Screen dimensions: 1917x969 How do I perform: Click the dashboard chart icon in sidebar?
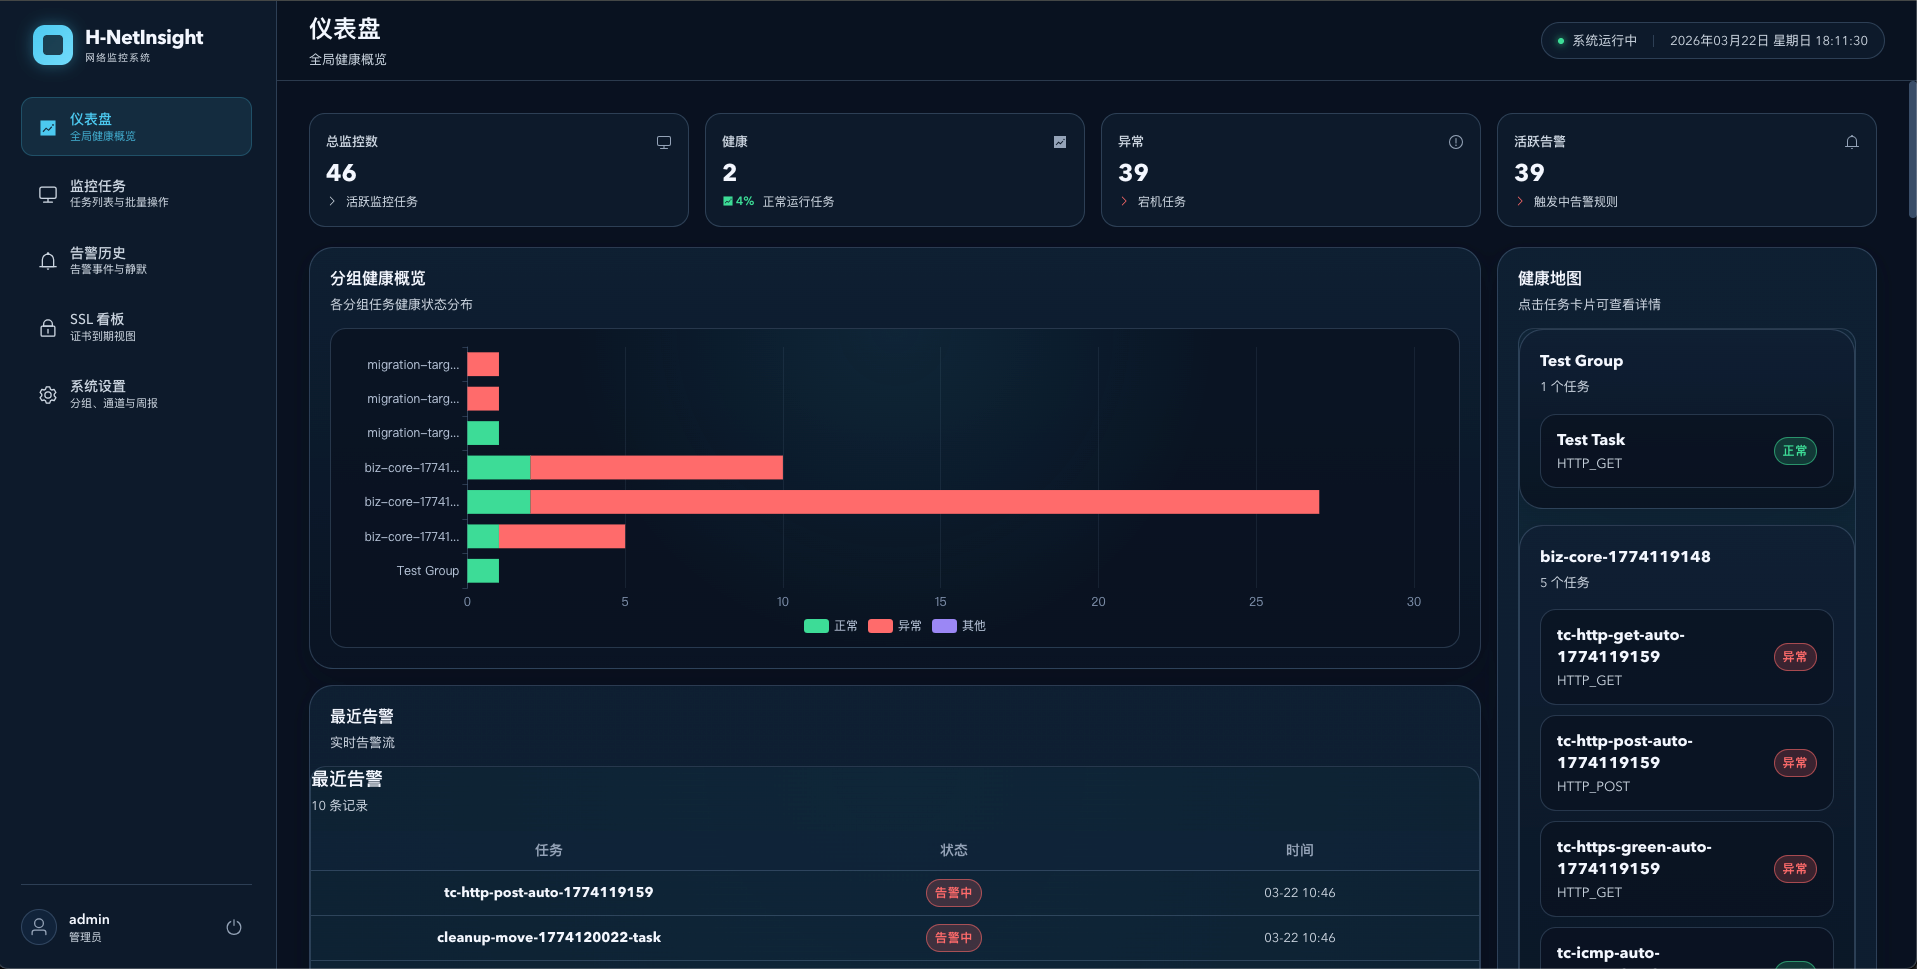(48, 127)
